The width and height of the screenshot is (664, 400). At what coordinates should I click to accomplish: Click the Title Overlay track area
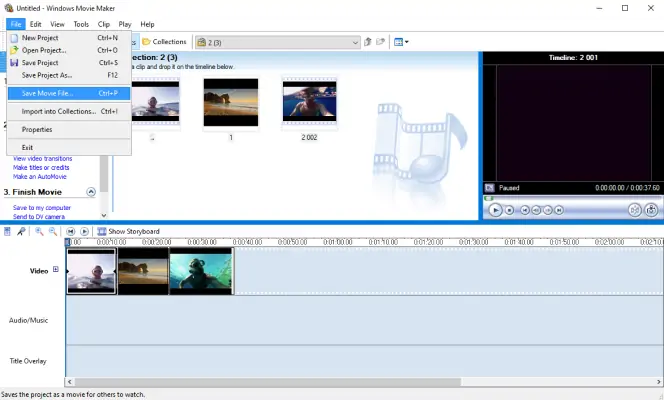tap(365, 361)
